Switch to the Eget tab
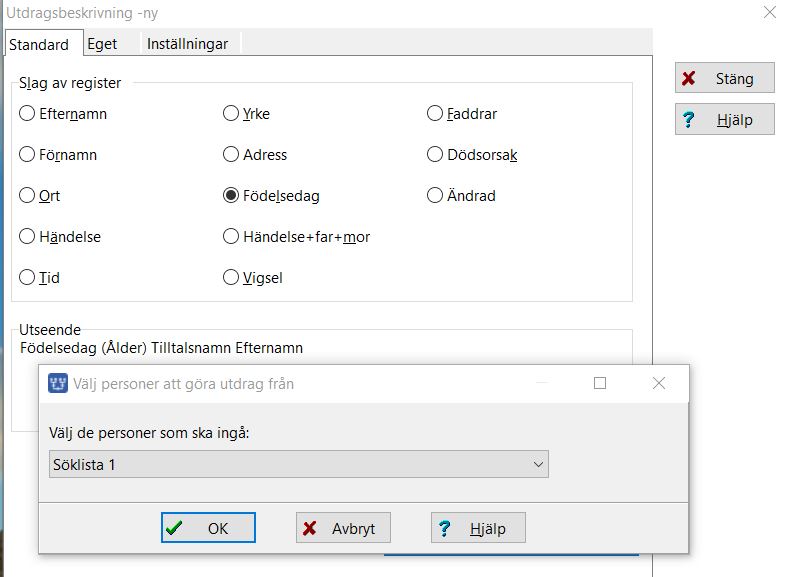The height and width of the screenshot is (577, 787). pos(102,44)
